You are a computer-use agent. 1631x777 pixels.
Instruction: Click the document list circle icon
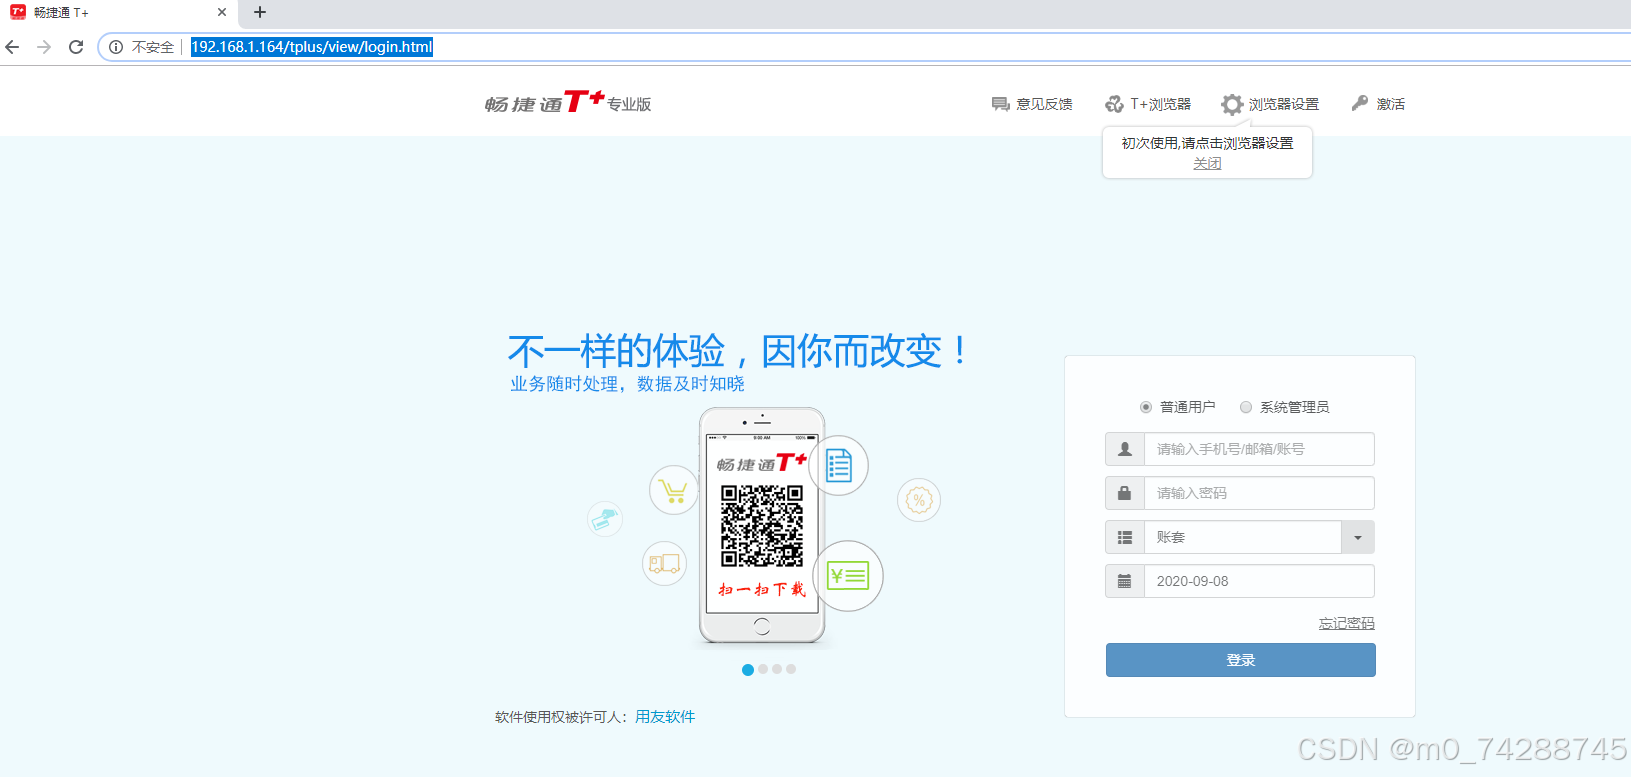(838, 466)
